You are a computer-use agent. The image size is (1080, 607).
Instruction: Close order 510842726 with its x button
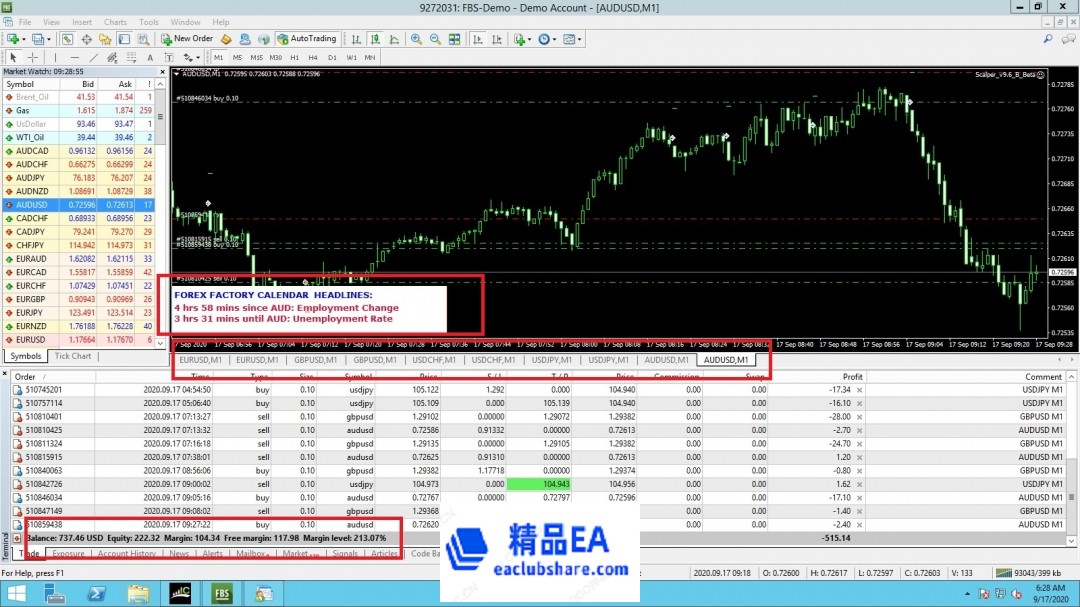(x=860, y=484)
